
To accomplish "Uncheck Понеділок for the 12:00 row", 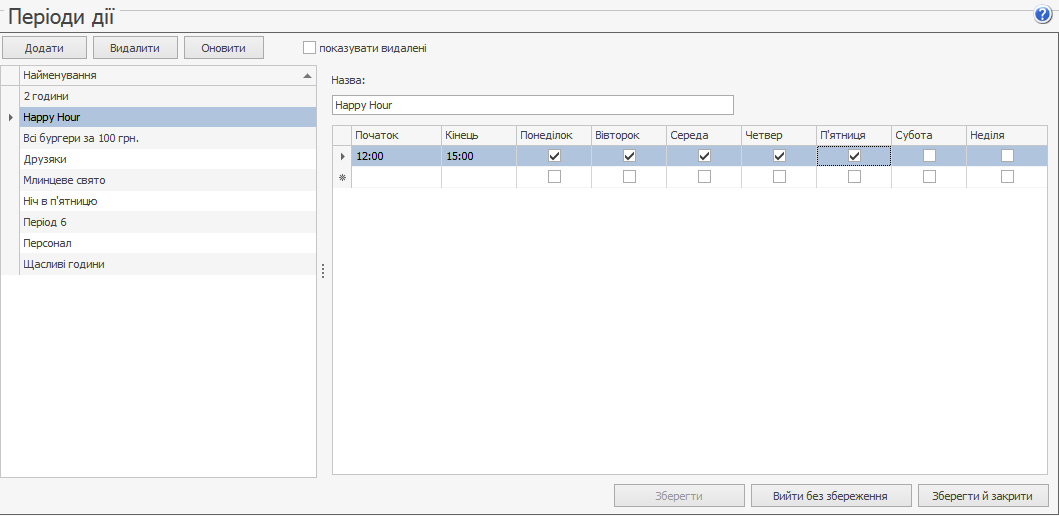I will 554,156.
